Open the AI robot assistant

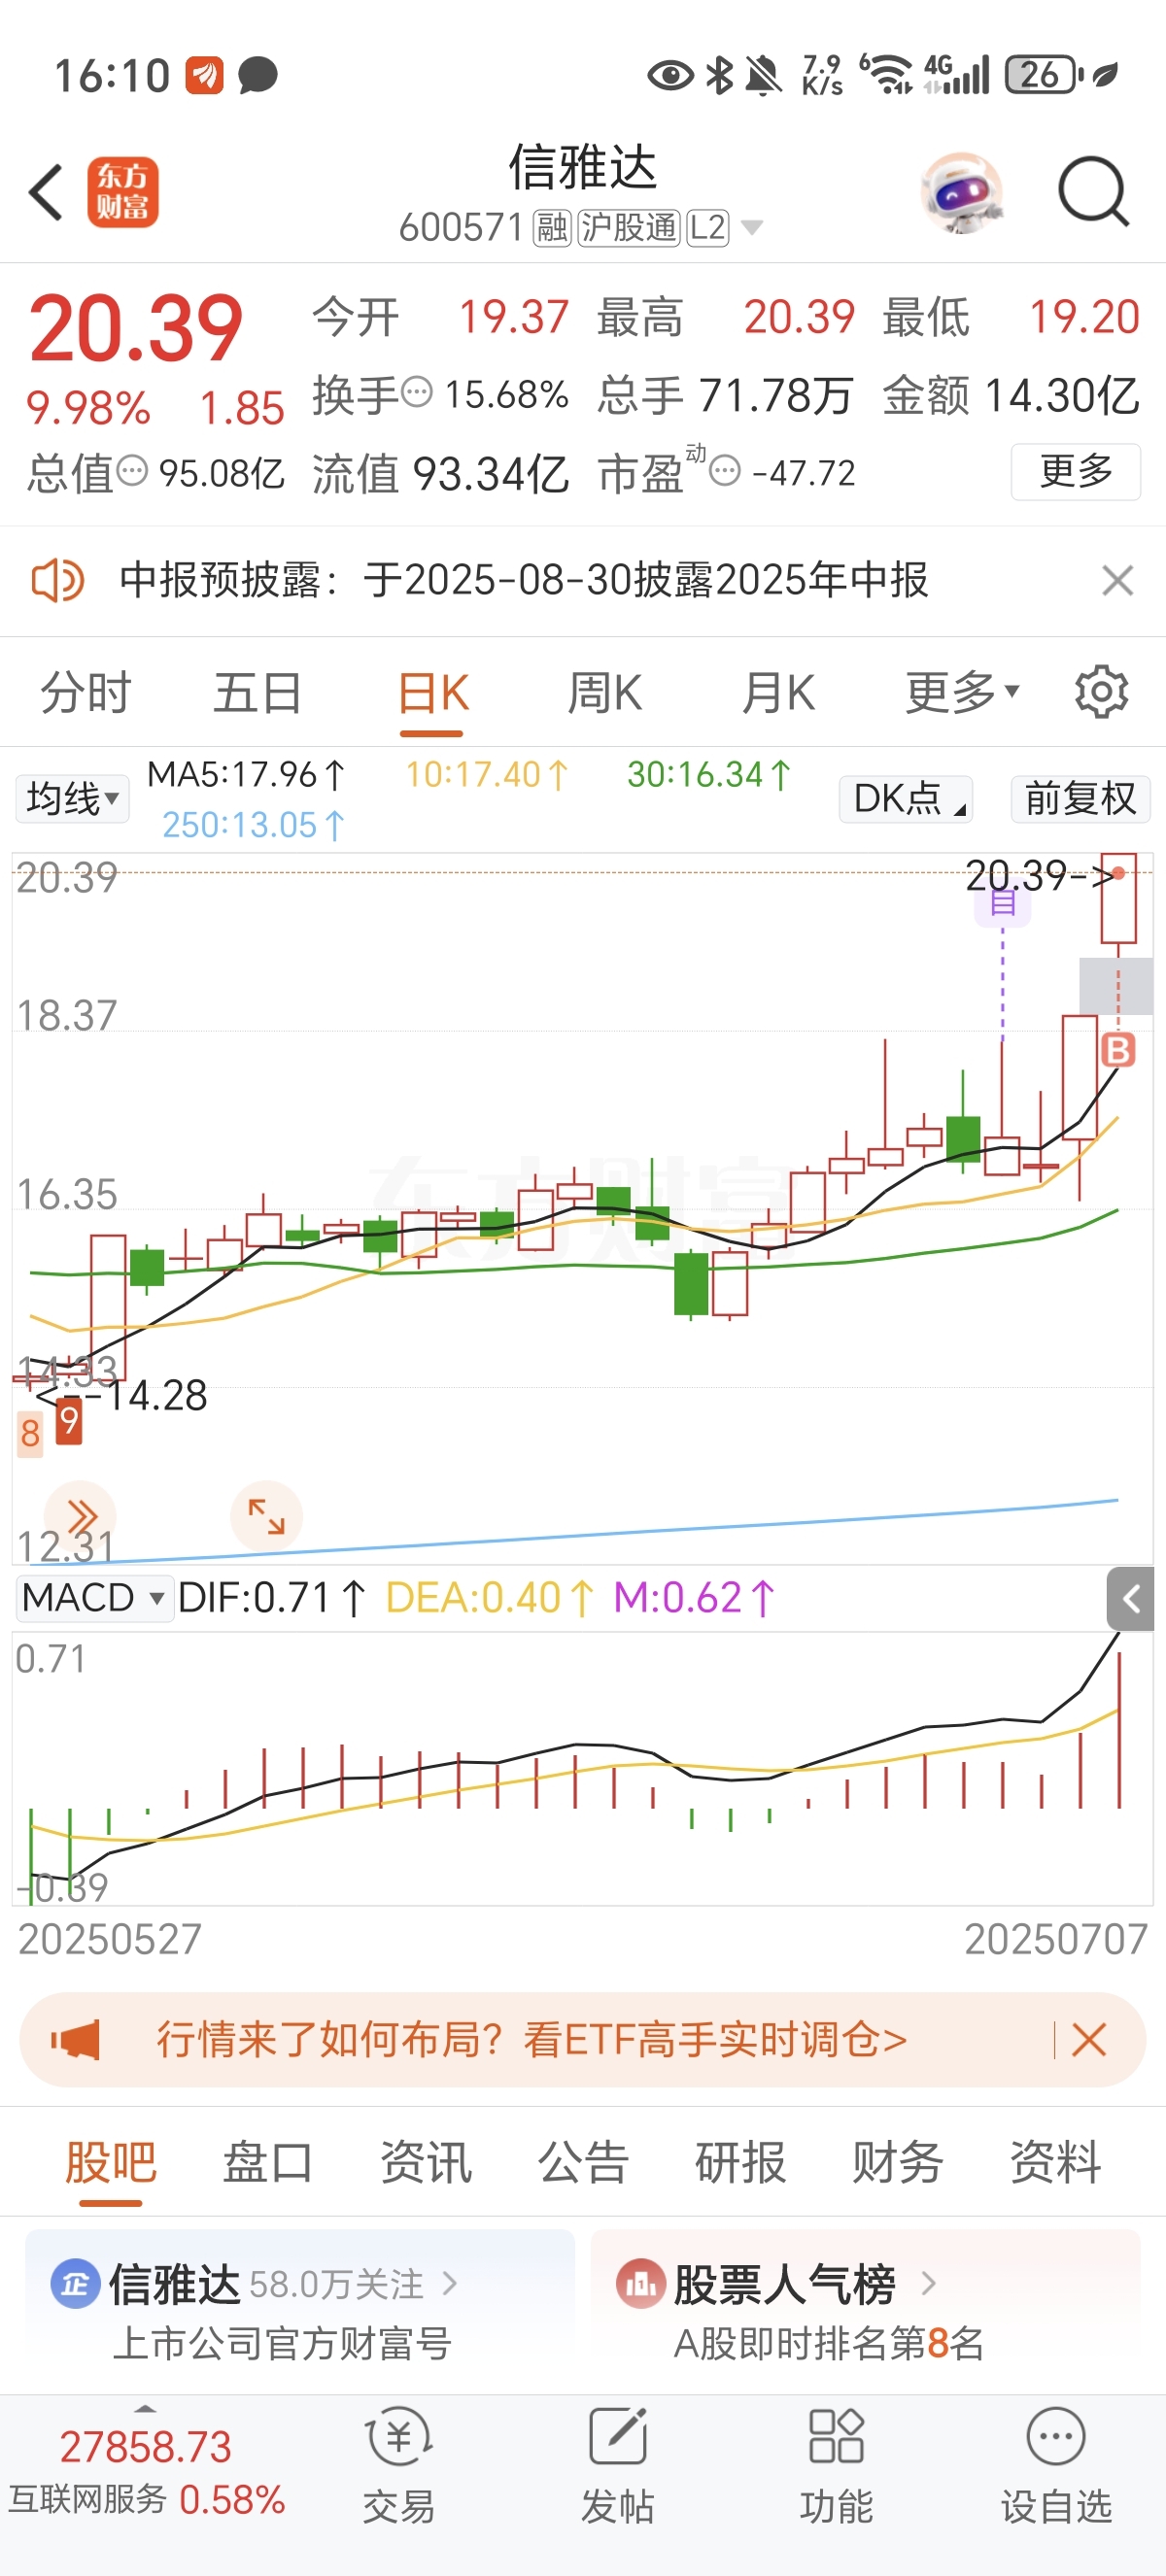click(x=961, y=192)
